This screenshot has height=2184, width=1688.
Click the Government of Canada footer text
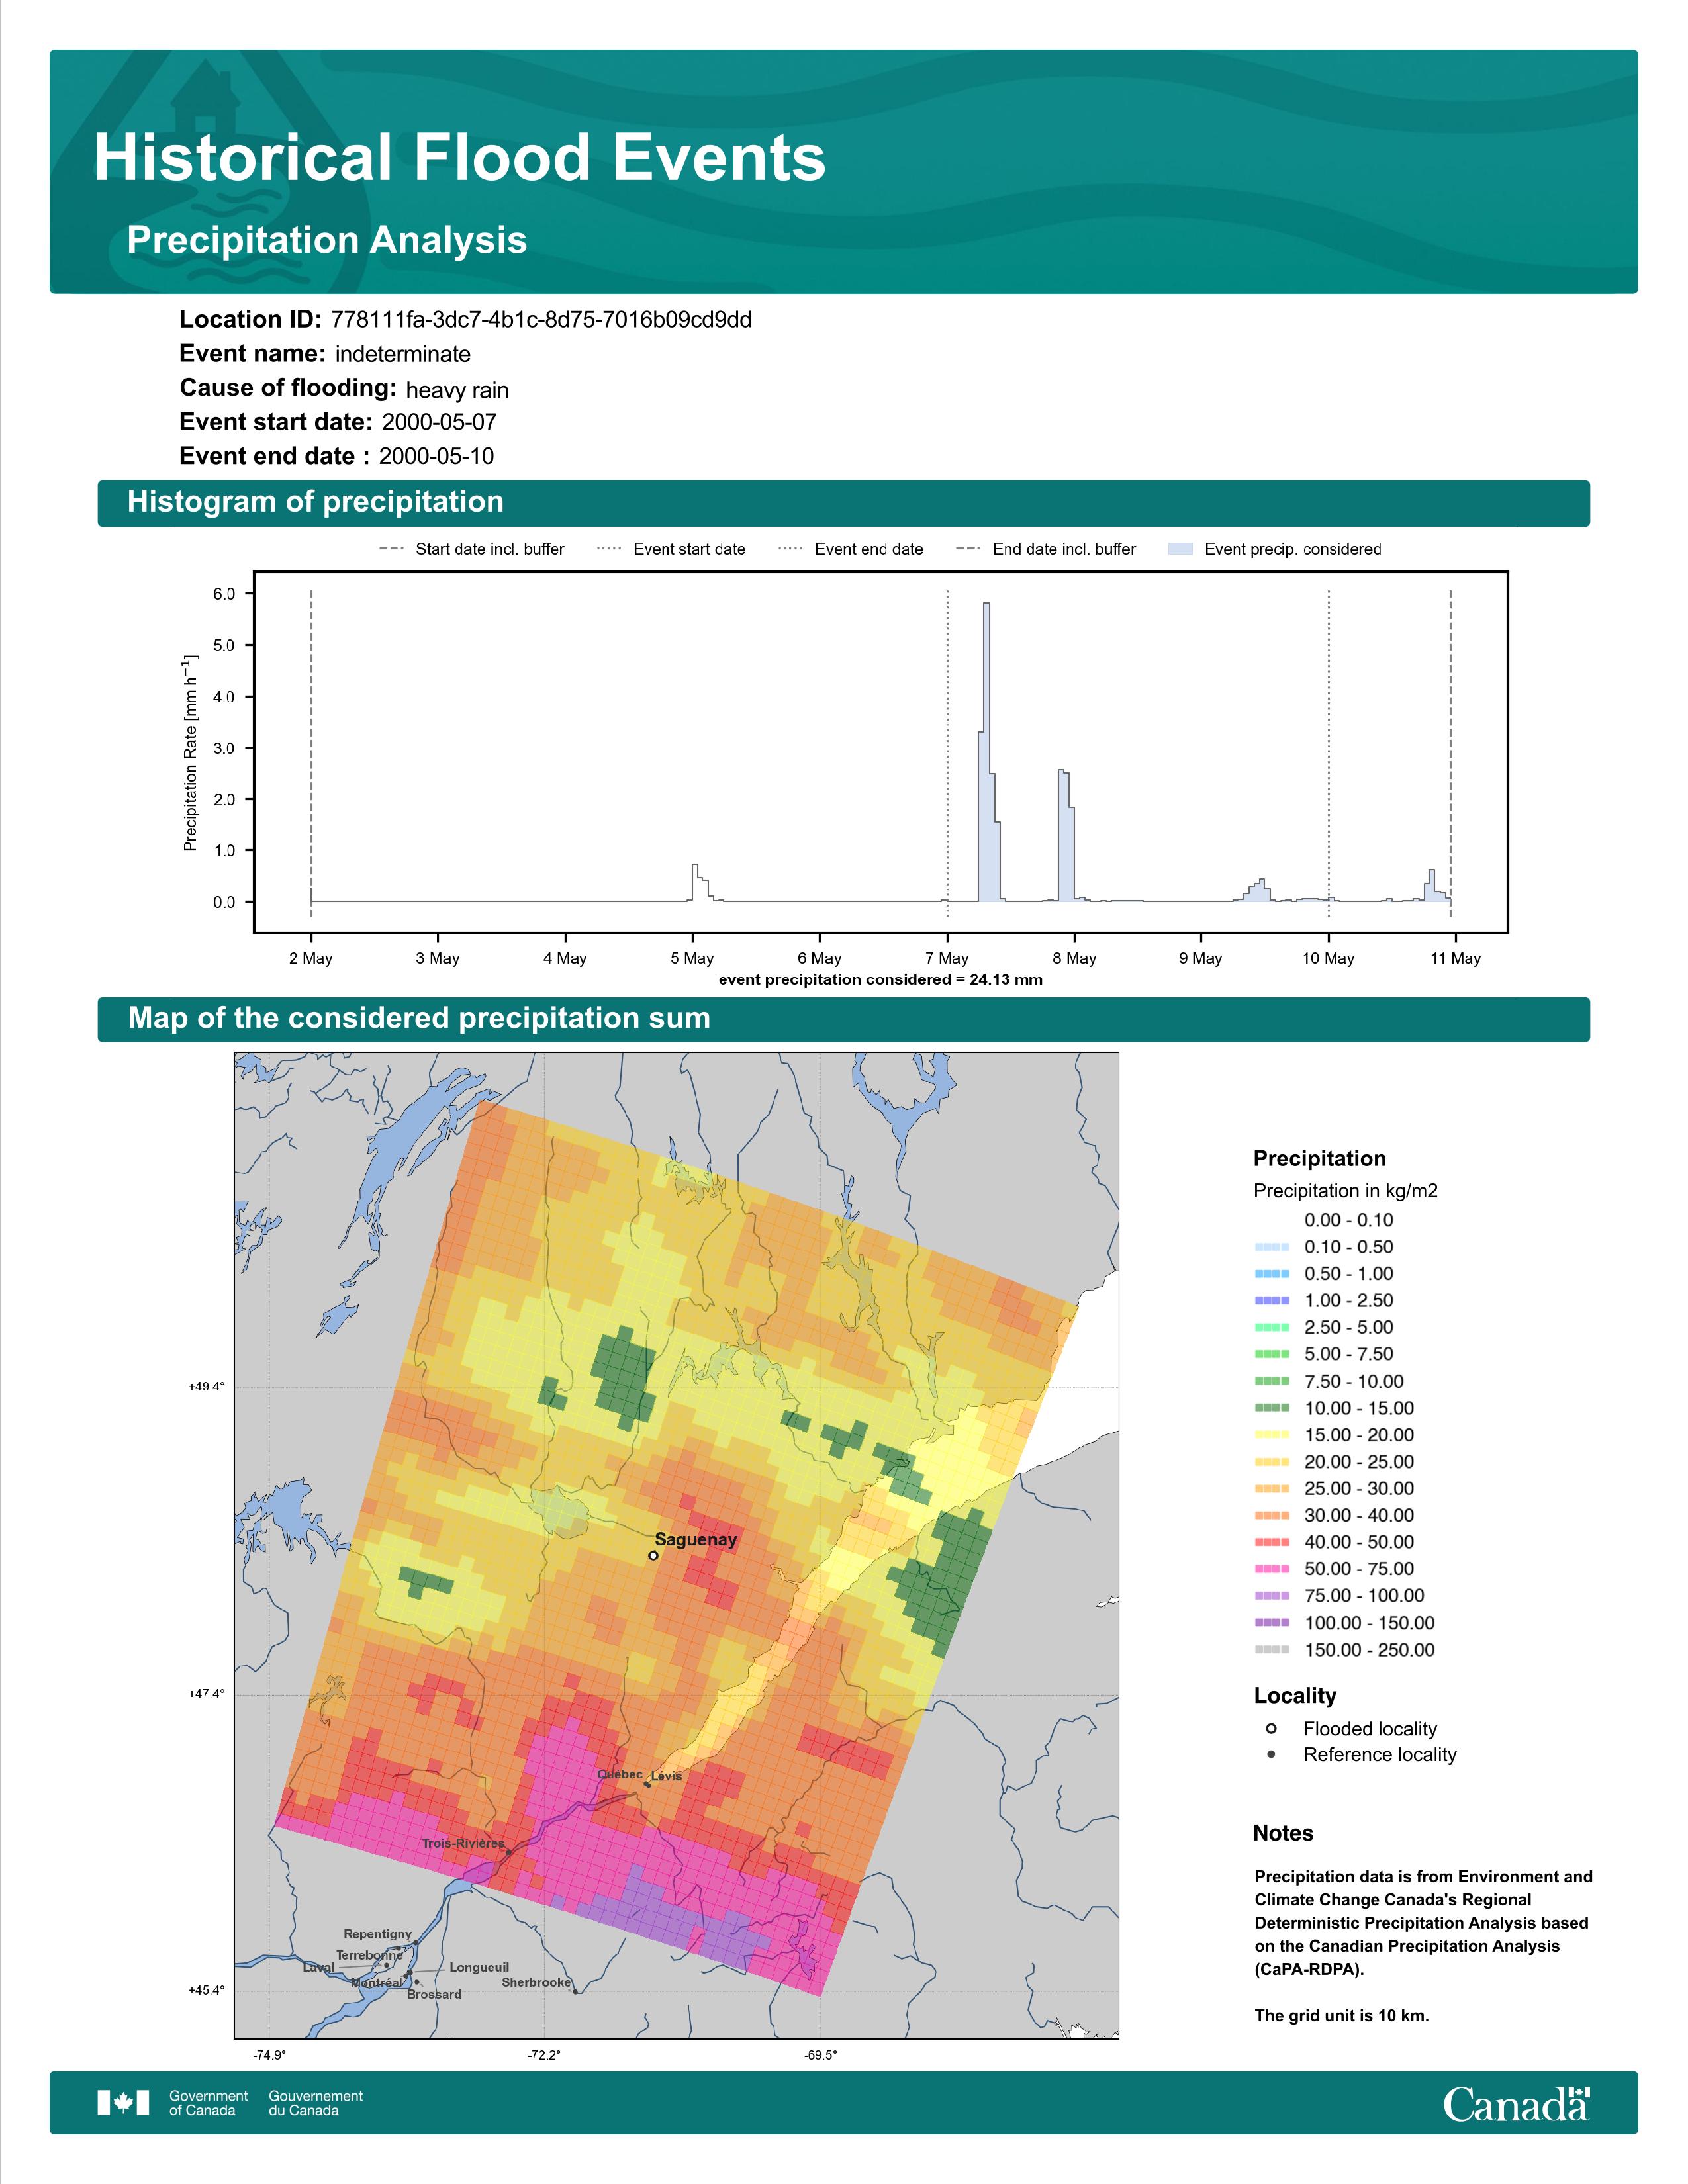pyautogui.click(x=208, y=2102)
